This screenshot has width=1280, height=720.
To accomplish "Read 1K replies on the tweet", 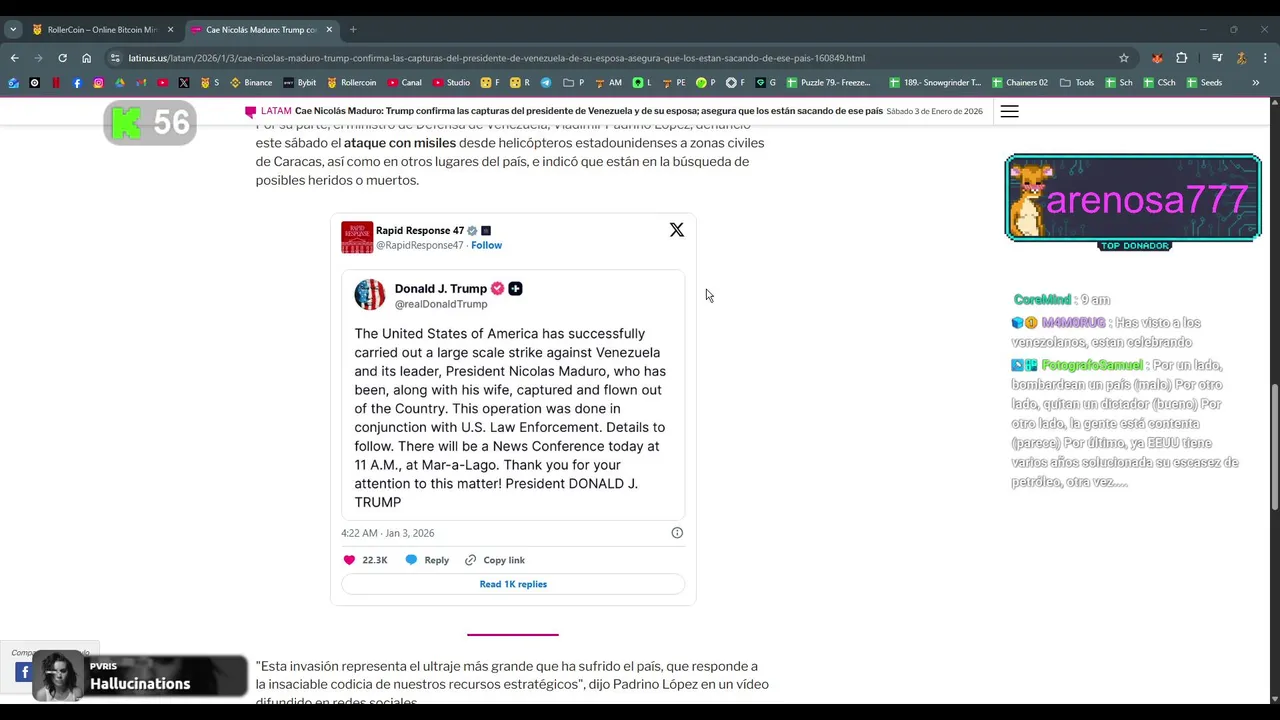I will (x=513, y=584).
